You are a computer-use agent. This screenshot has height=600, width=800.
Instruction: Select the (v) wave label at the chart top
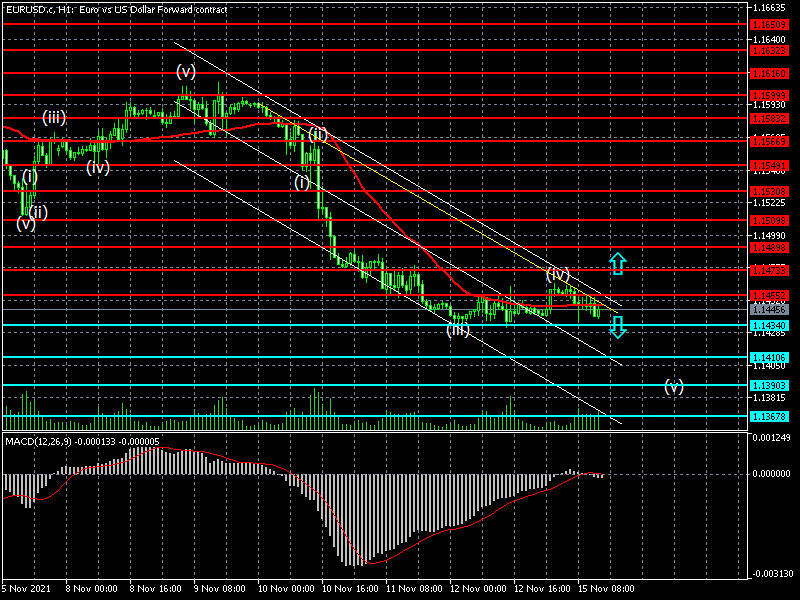click(x=186, y=71)
